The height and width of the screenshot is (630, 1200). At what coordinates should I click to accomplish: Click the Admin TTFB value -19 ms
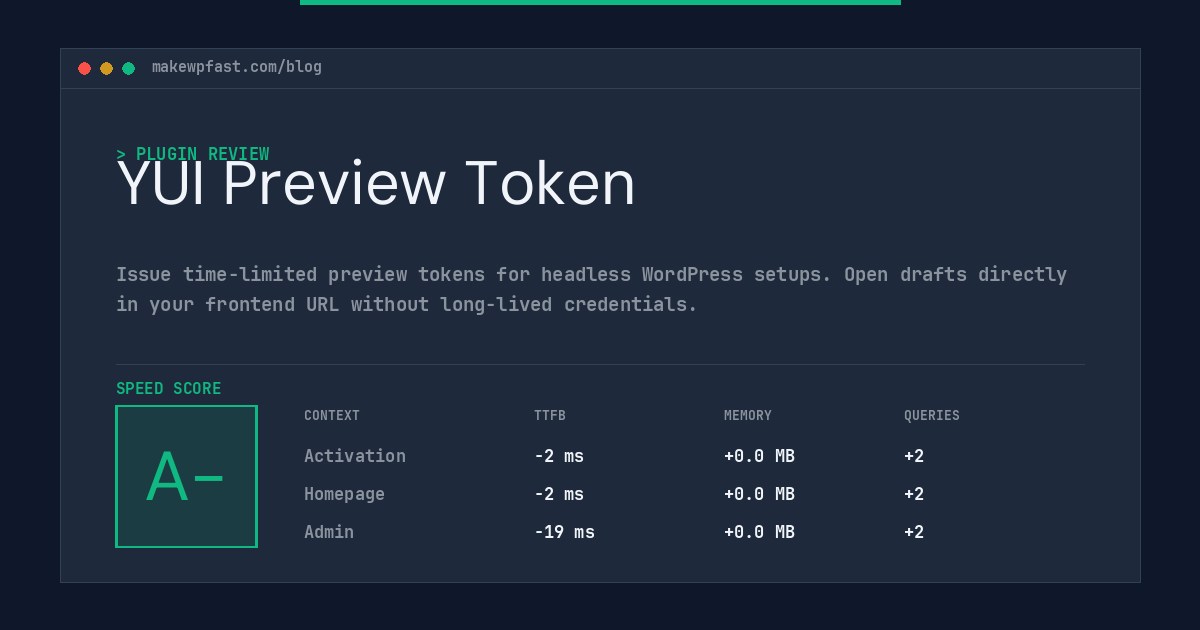pyautogui.click(x=564, y=532)
